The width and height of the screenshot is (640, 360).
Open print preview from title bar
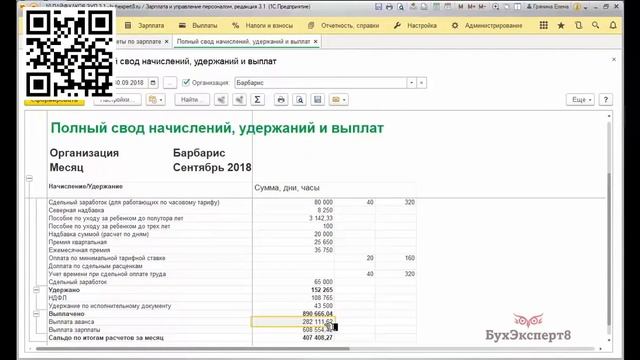pos(401,7)
